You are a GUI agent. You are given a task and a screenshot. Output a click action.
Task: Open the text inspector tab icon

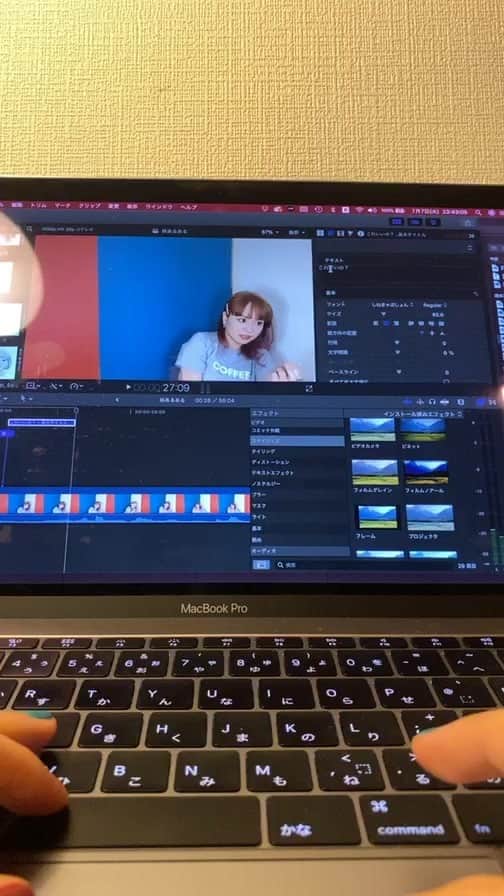pos(330,233)
